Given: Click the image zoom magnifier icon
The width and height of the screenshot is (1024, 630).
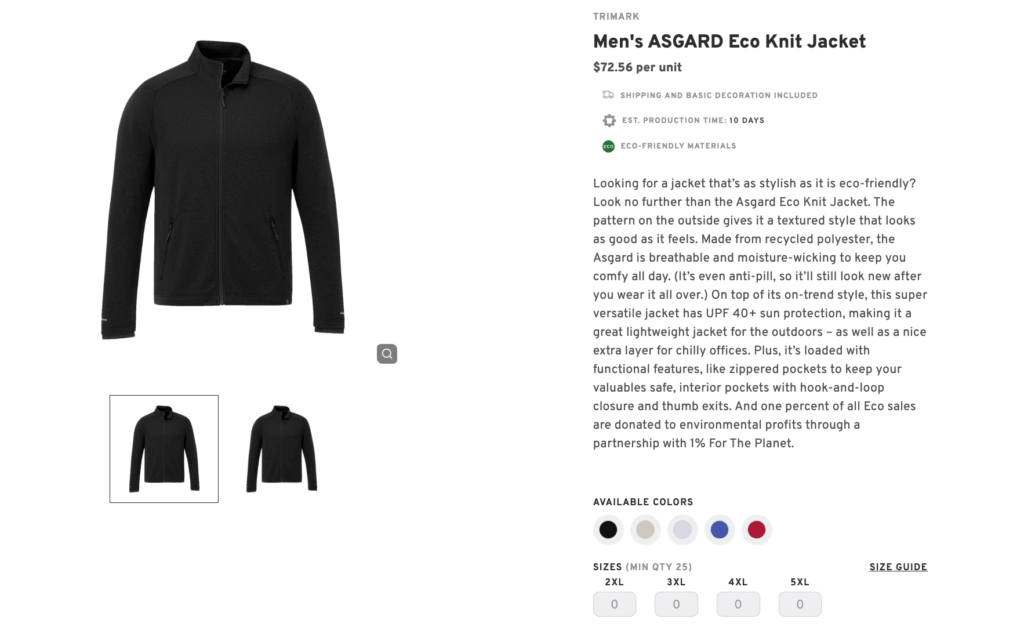Looking at the screenshot, I should (387, 353).
